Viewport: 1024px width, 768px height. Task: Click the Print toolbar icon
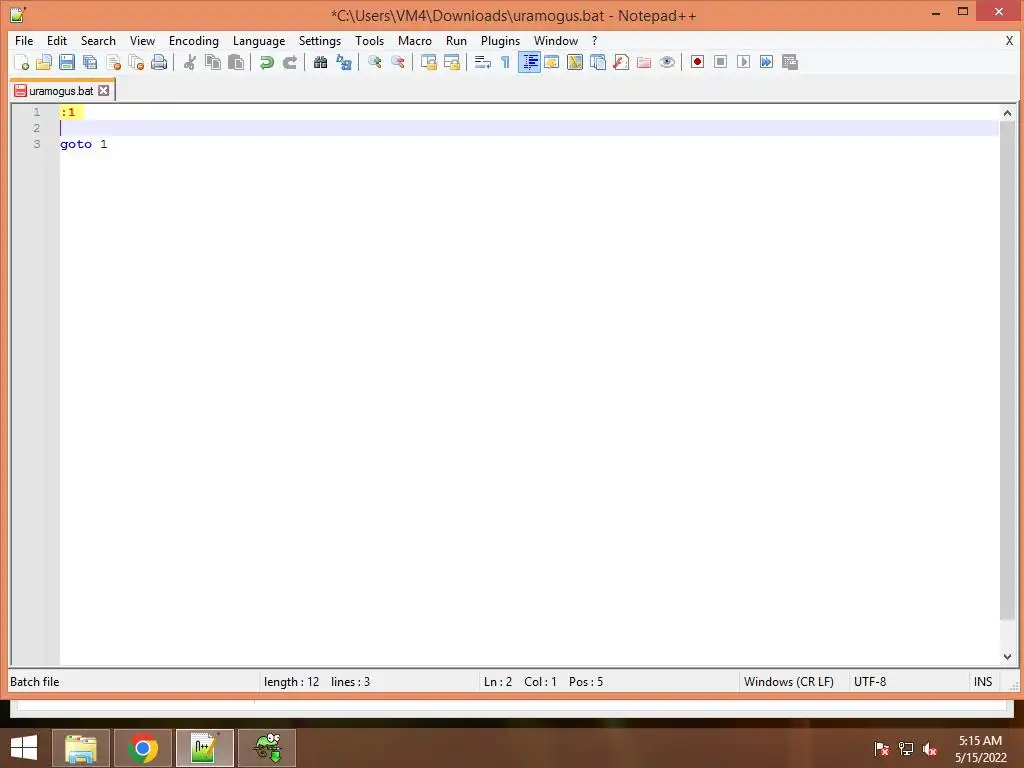point(159,62)
